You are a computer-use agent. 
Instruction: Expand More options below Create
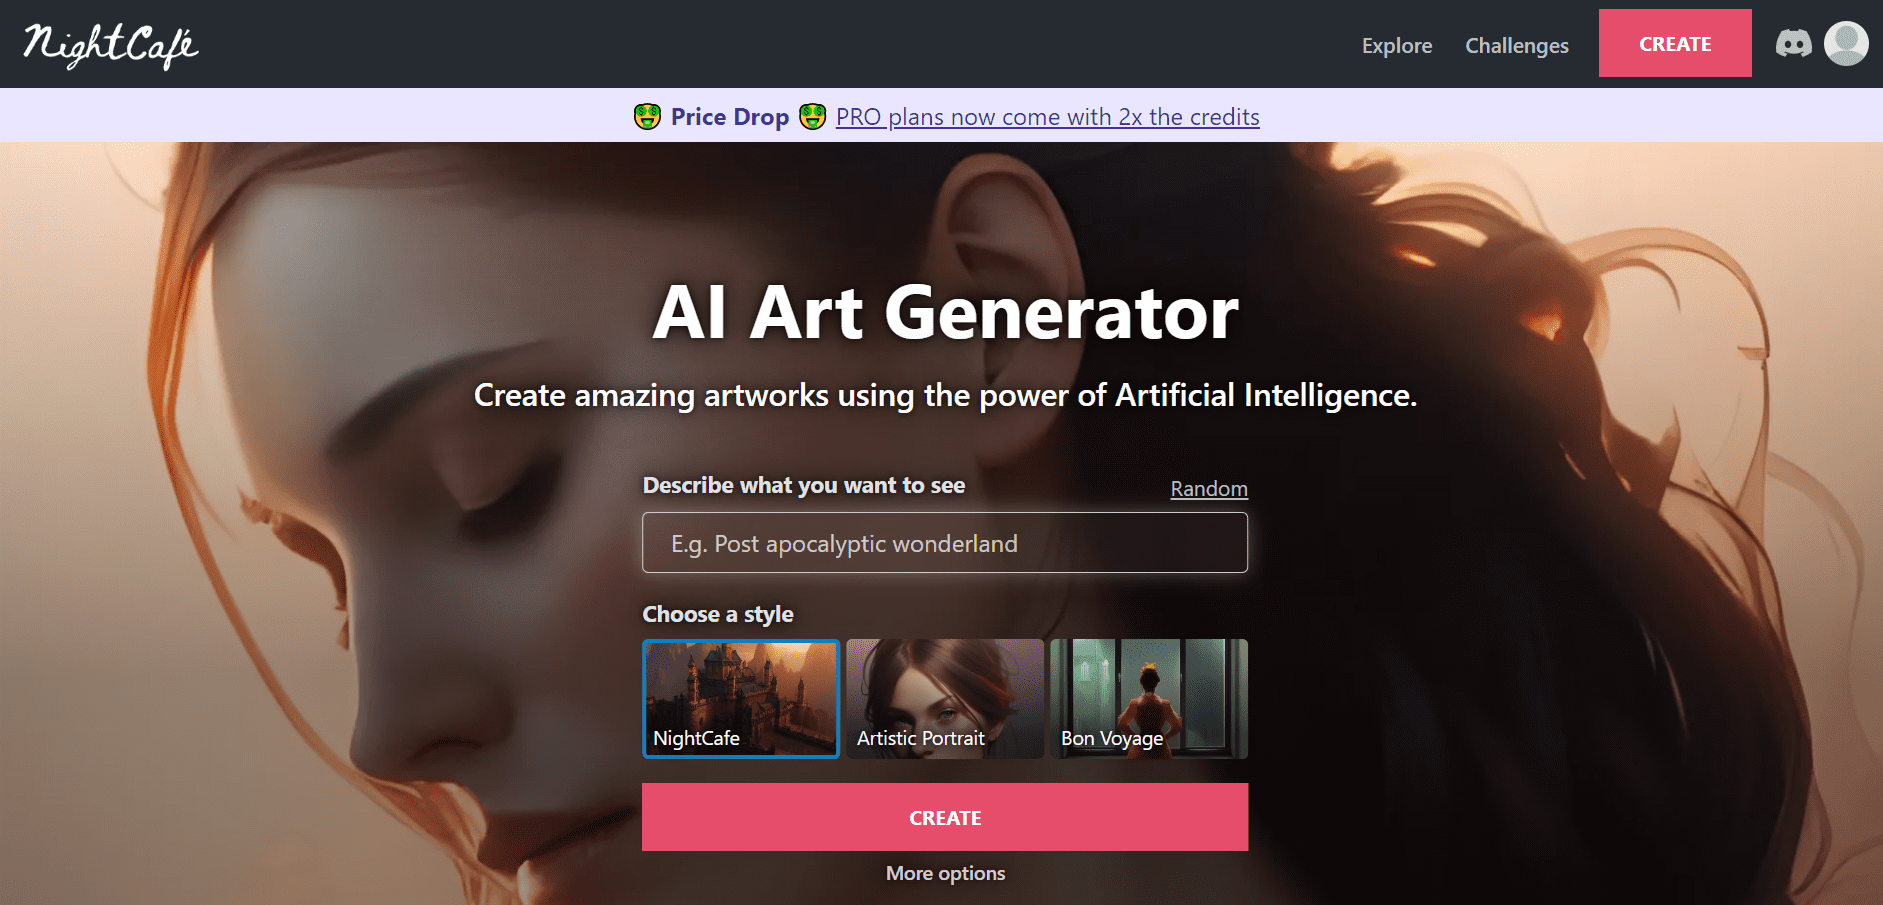(945, 873)
